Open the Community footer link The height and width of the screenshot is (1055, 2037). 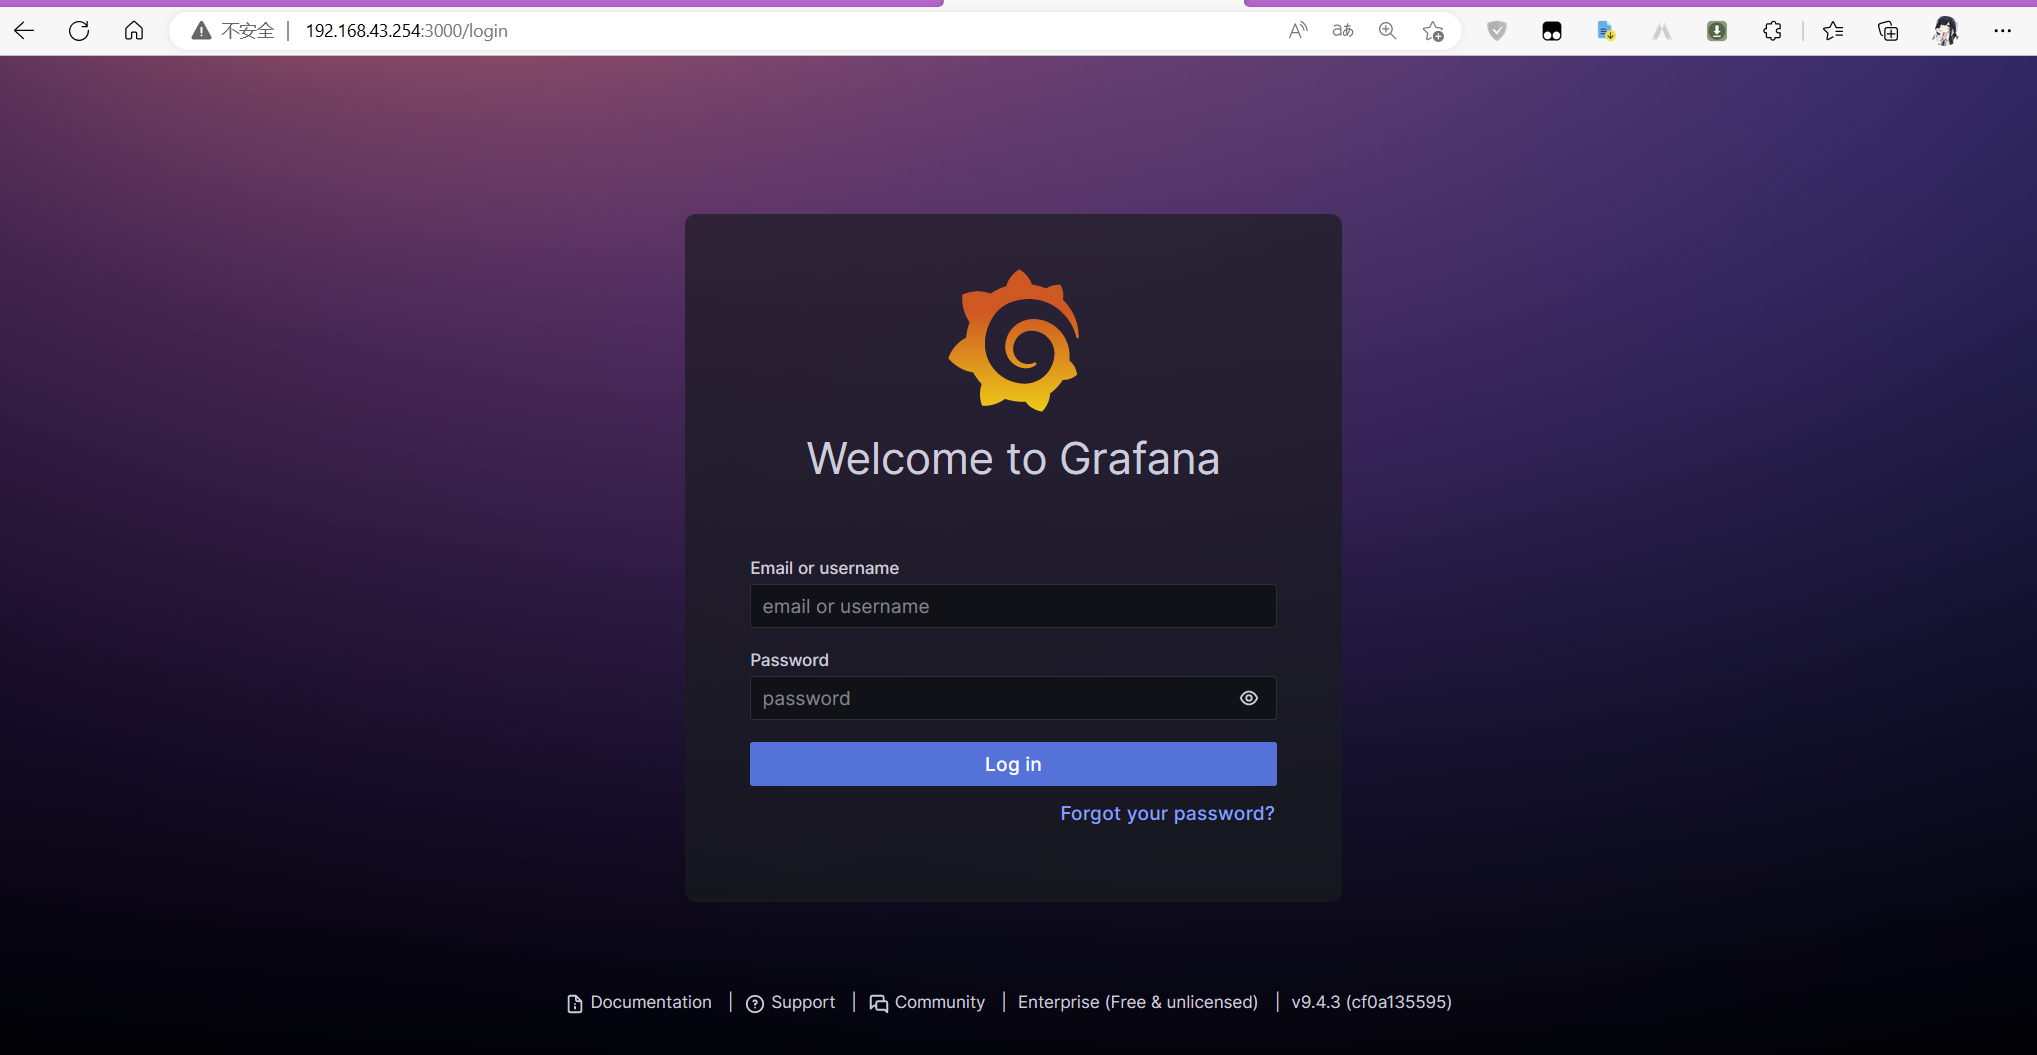[938, 1001]
